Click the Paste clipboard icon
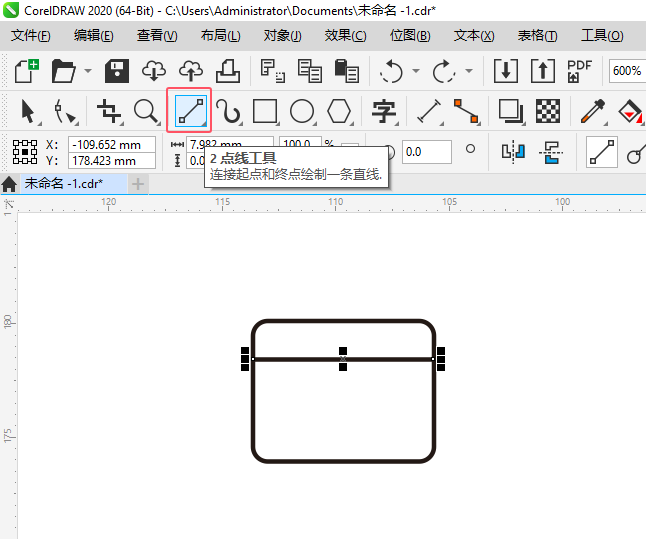Viewport: 646px width, 539px height. tap(346, 71)
